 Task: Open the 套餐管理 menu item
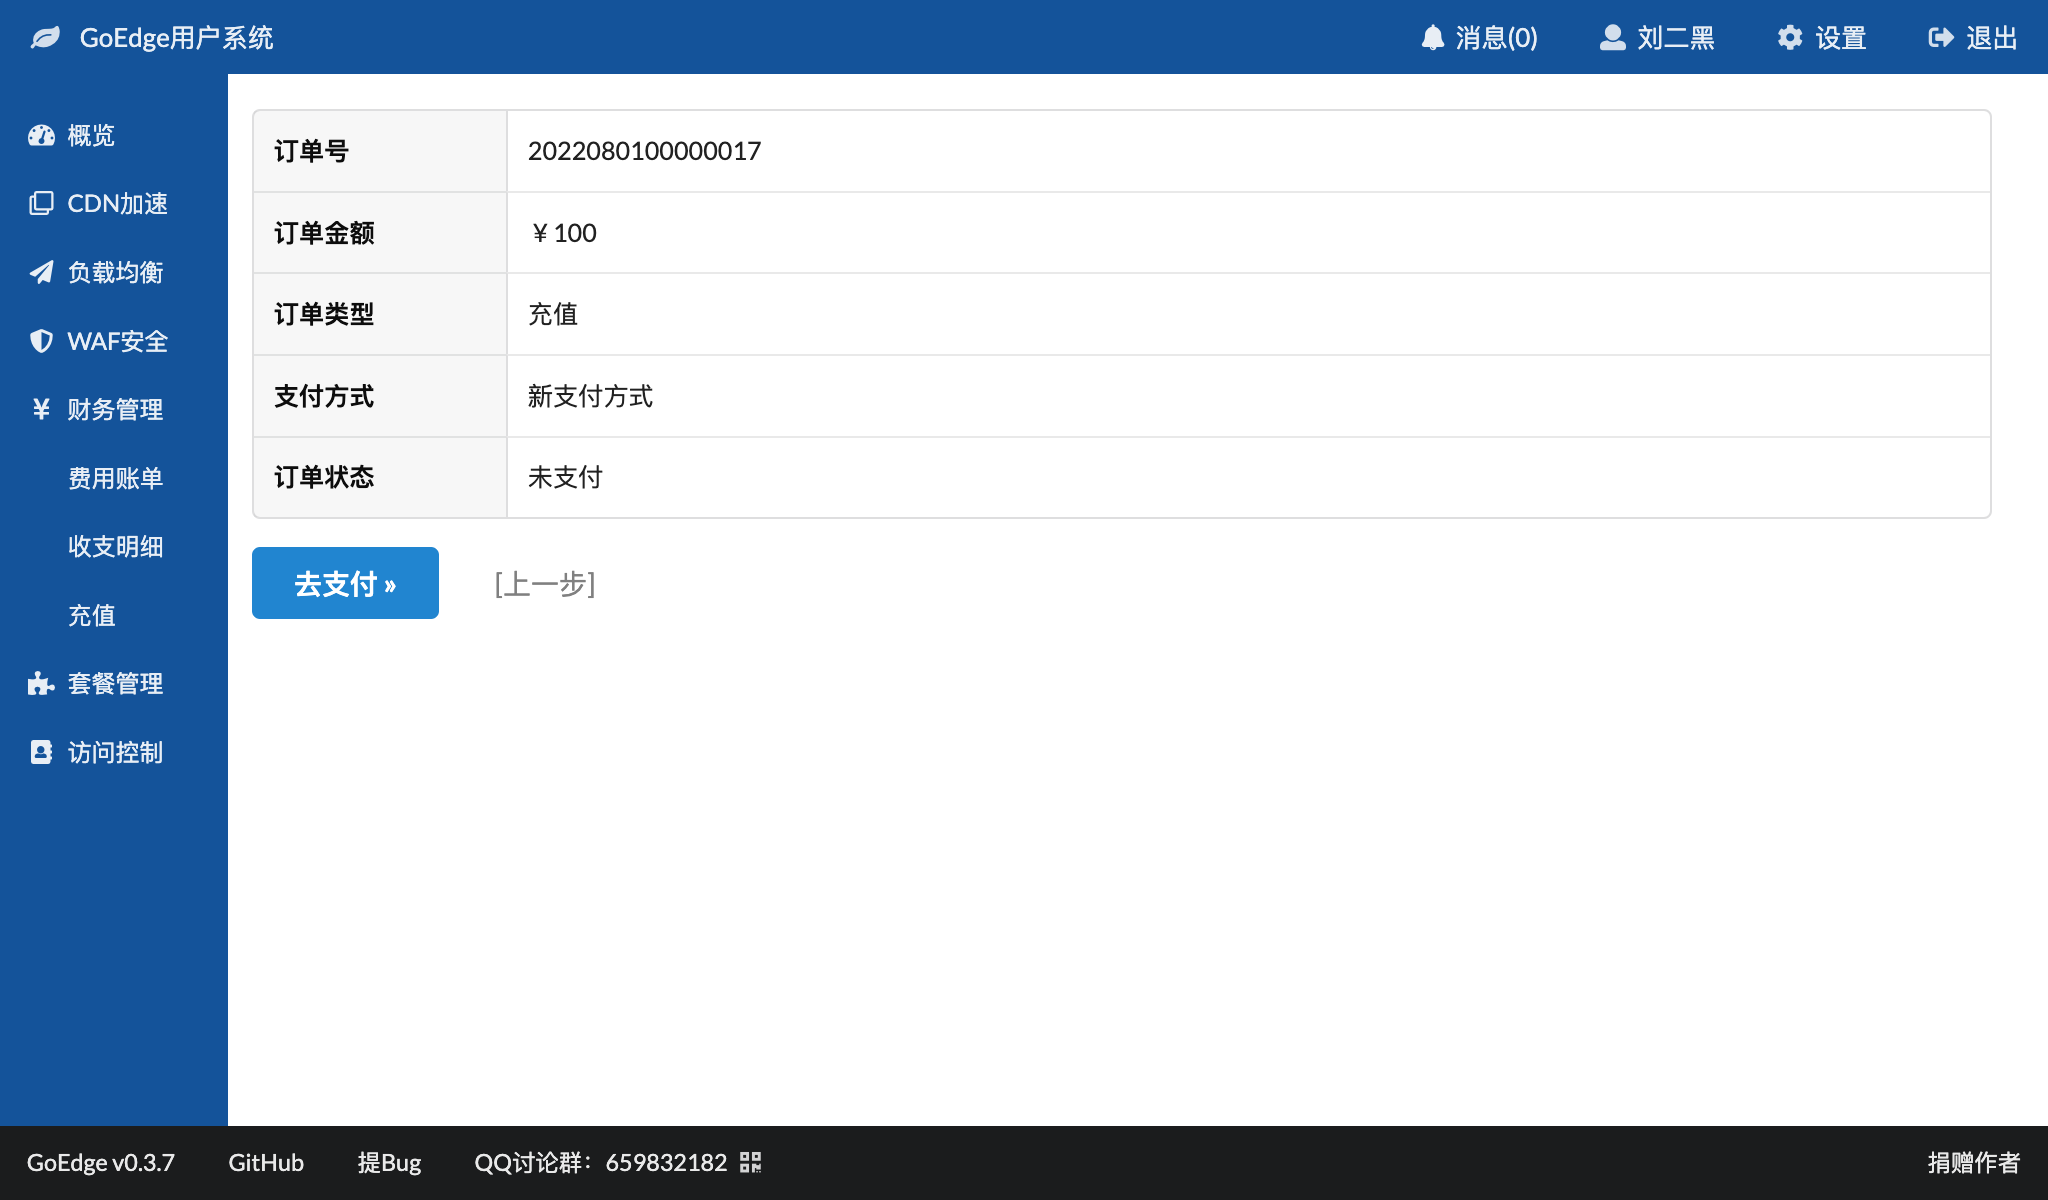point(114,683)
